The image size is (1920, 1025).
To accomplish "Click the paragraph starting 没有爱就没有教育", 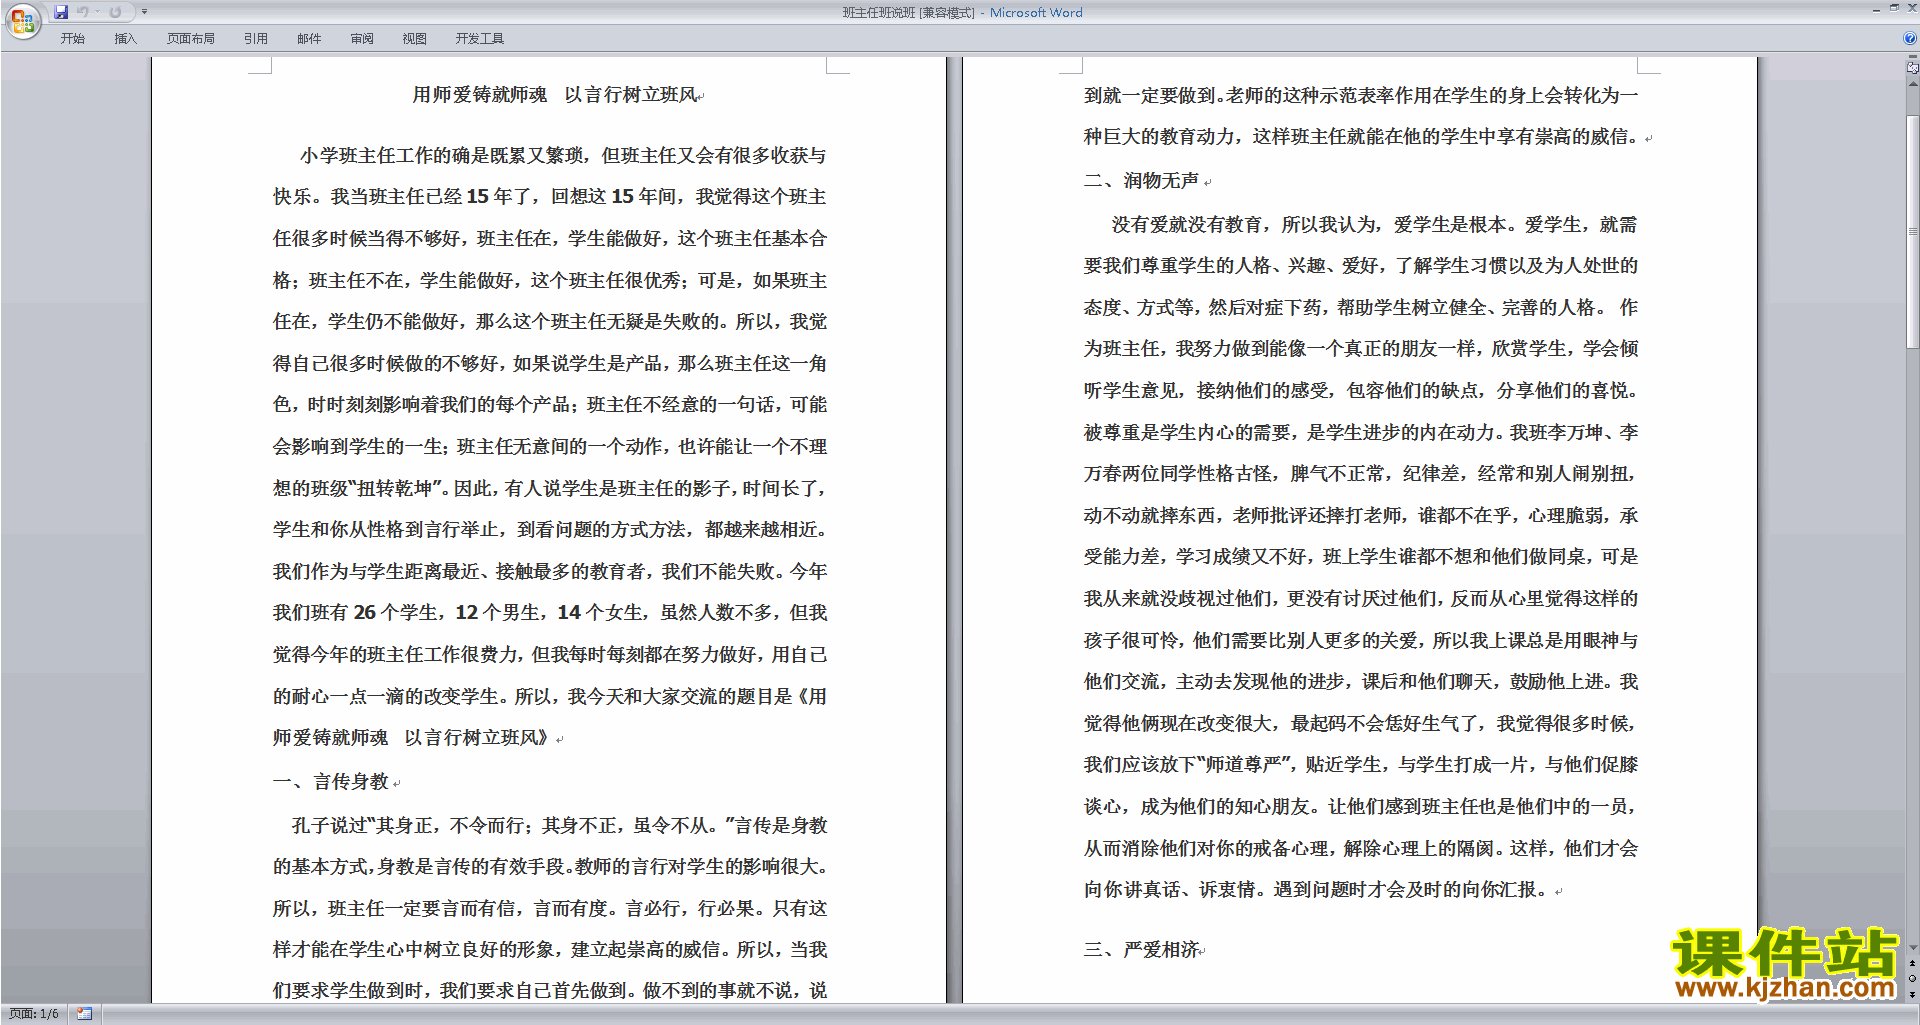I will point(1361,557).
